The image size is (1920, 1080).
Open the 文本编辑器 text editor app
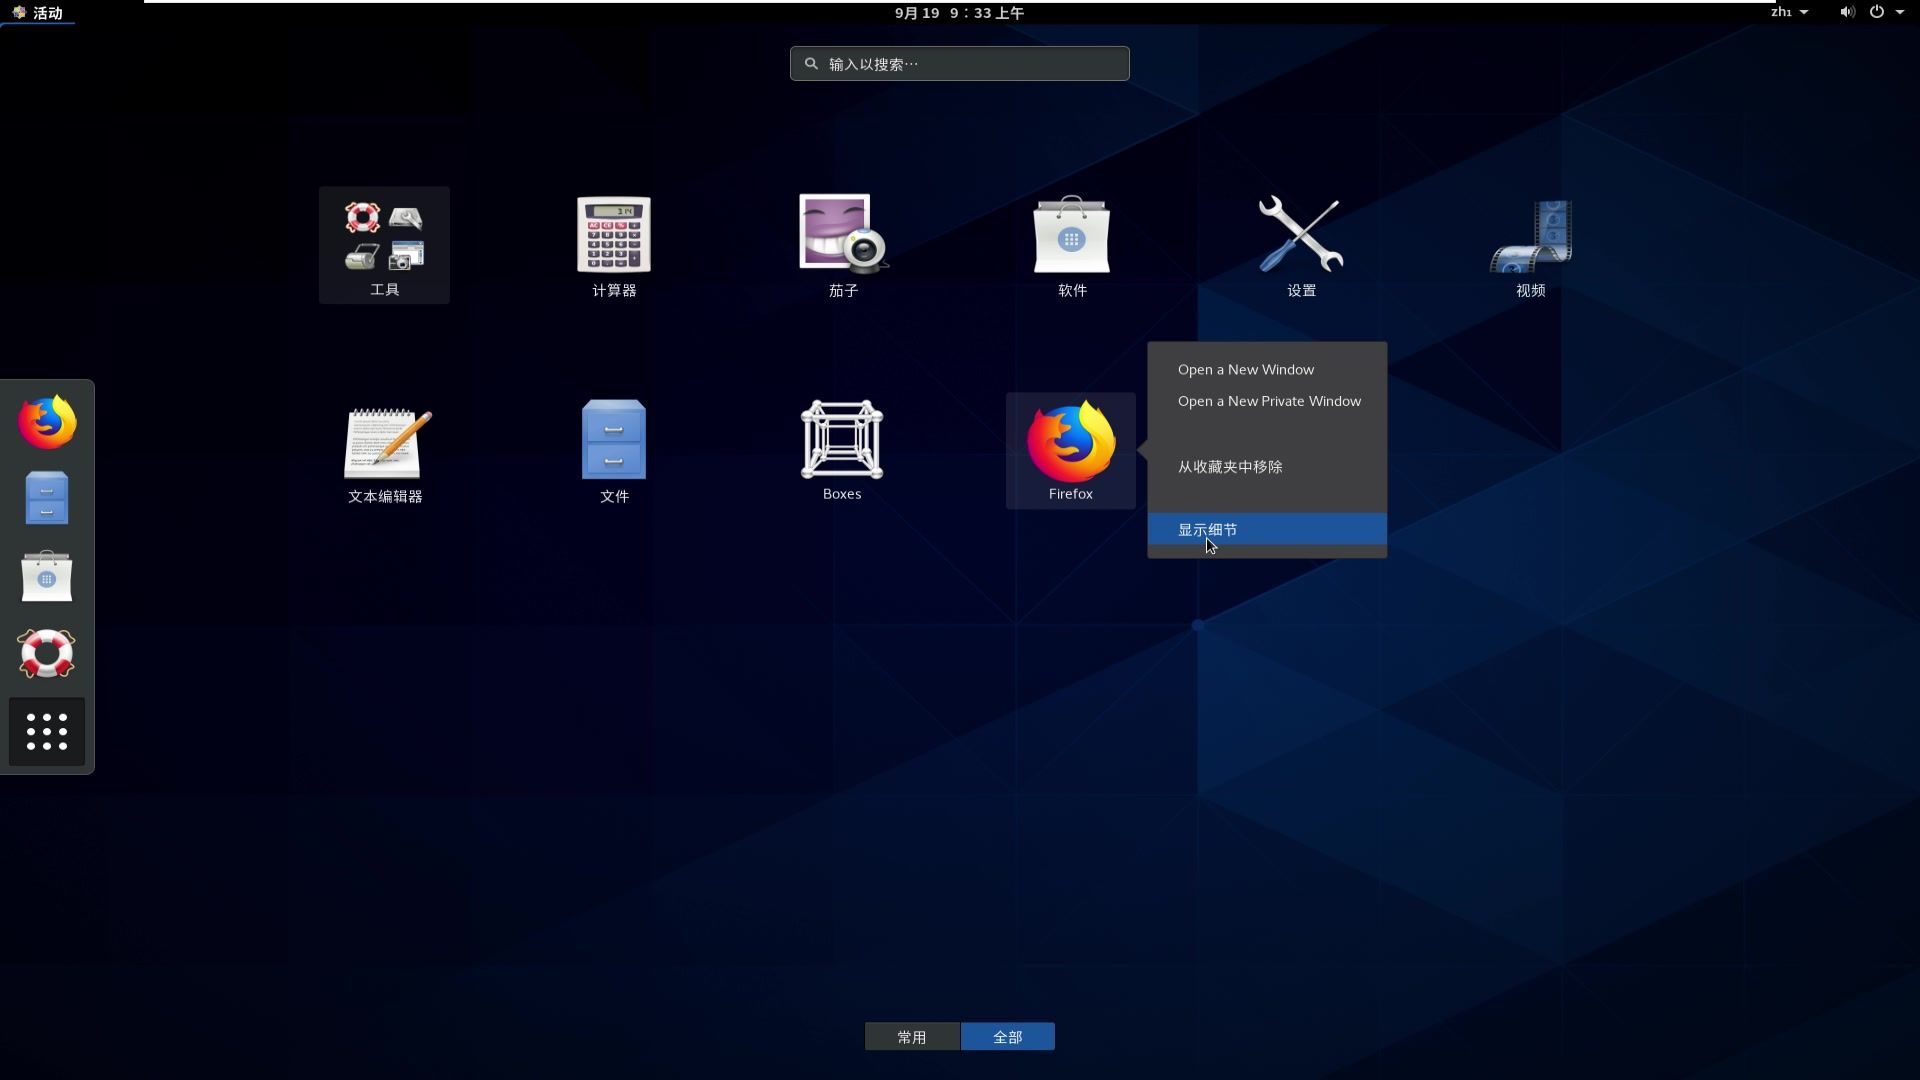coord(385,452)
